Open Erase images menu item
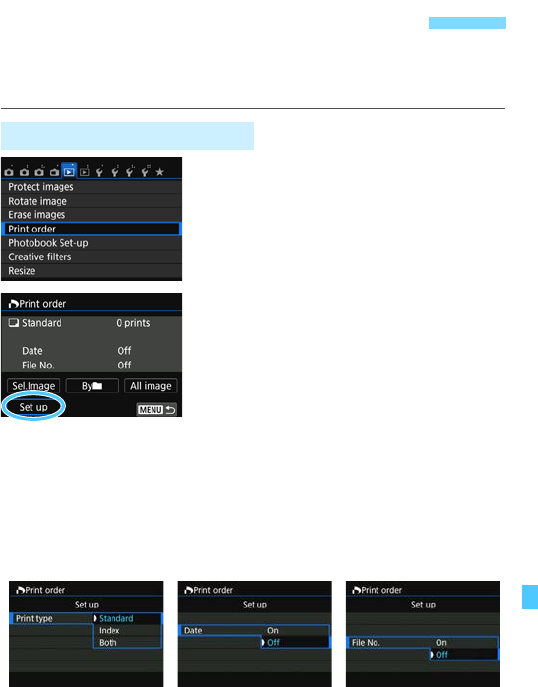Viewport: 538px width, 687px height. pos(91,215)
